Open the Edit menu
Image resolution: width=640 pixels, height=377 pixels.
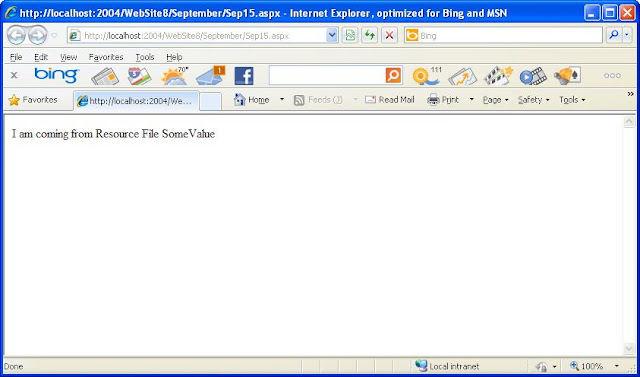(x=41, y=57)
